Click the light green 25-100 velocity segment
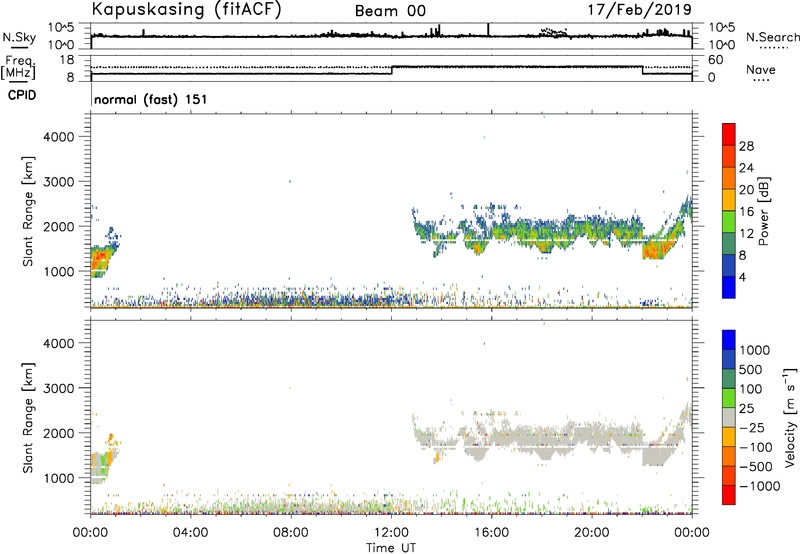800x554 pixels. [x=729, y=398]
